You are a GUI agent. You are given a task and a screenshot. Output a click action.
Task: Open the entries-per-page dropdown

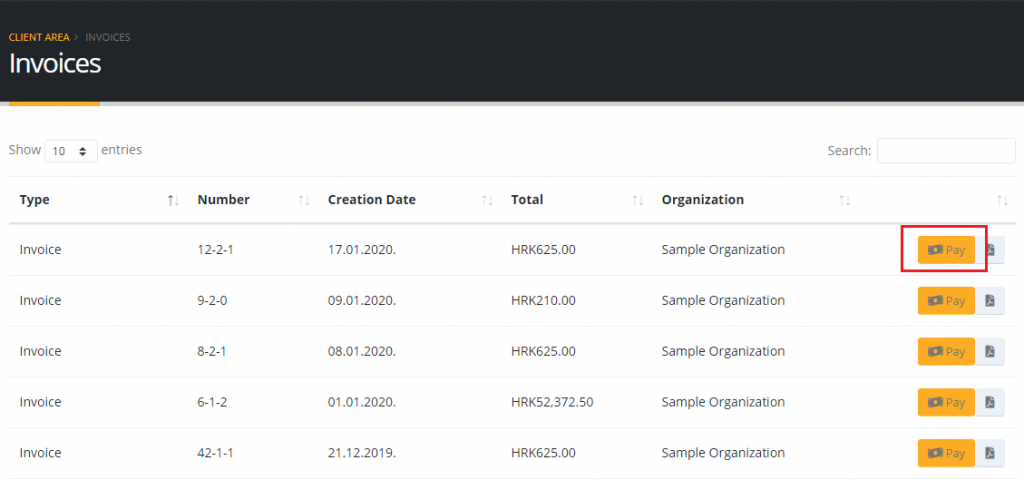(x=70, y=151)
